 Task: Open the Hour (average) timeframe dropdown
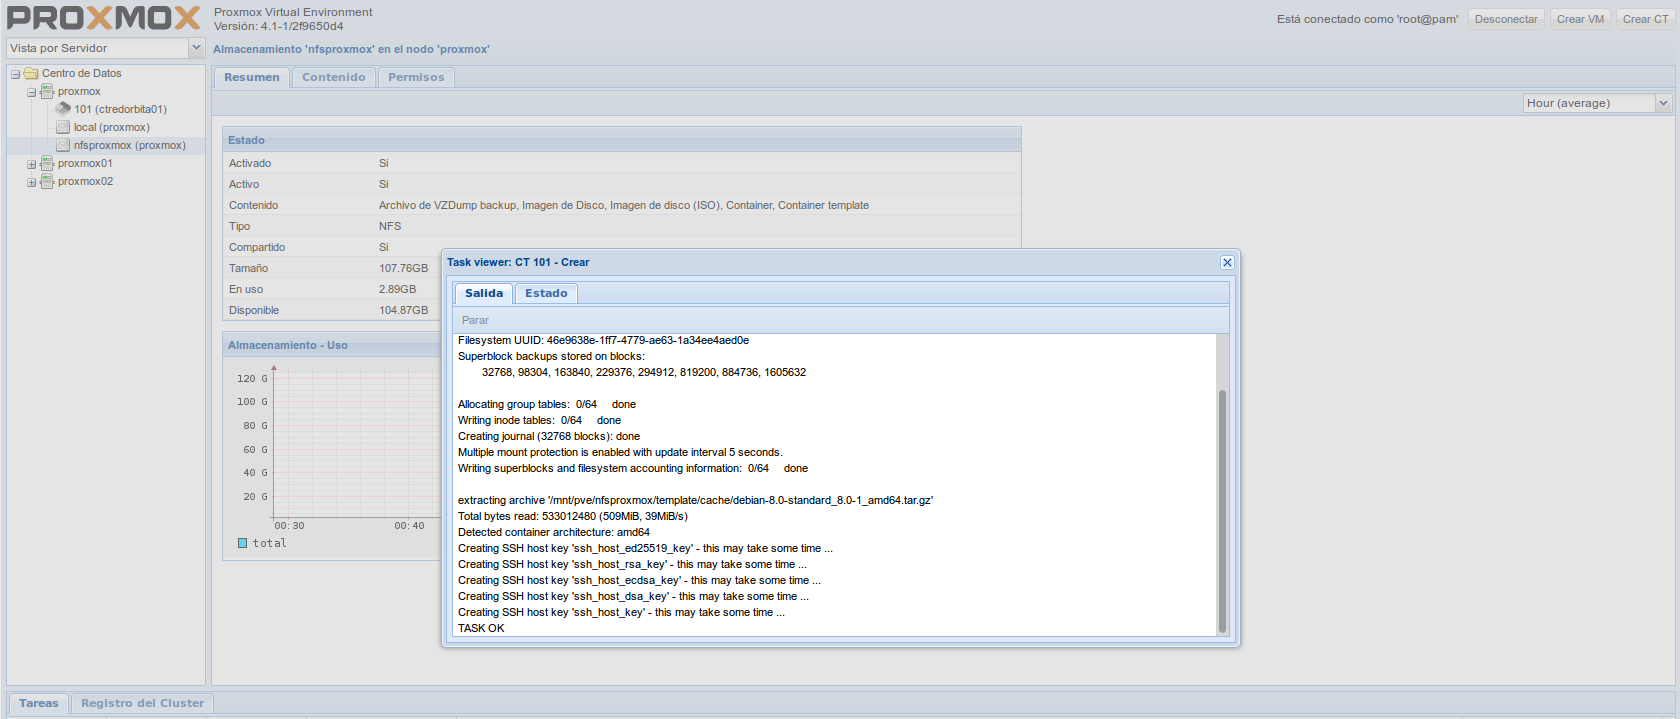pyautogui.click(x=1663, y=103)
